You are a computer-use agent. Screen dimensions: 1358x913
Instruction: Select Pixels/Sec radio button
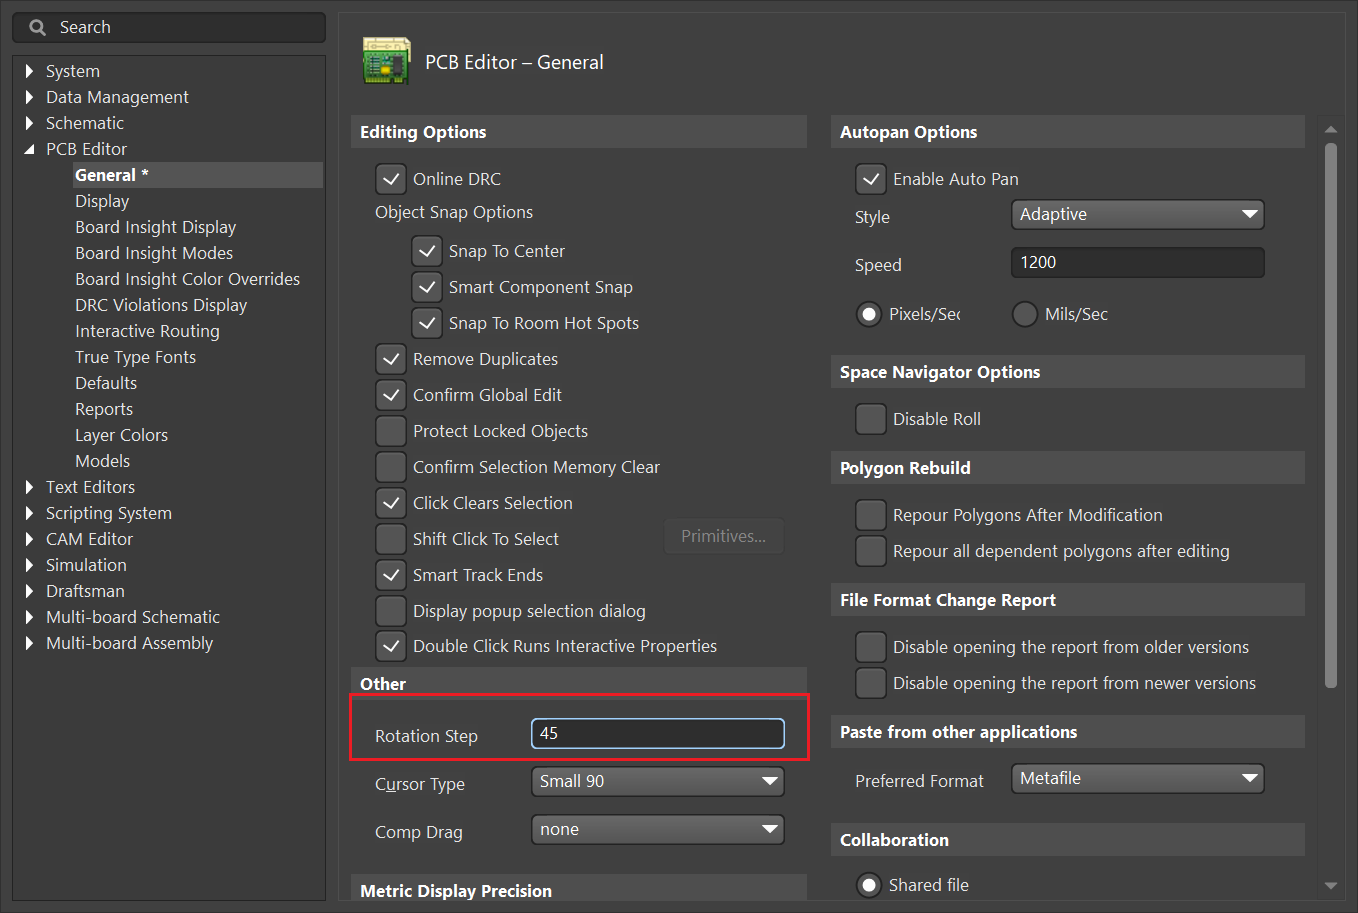[869, 314]
